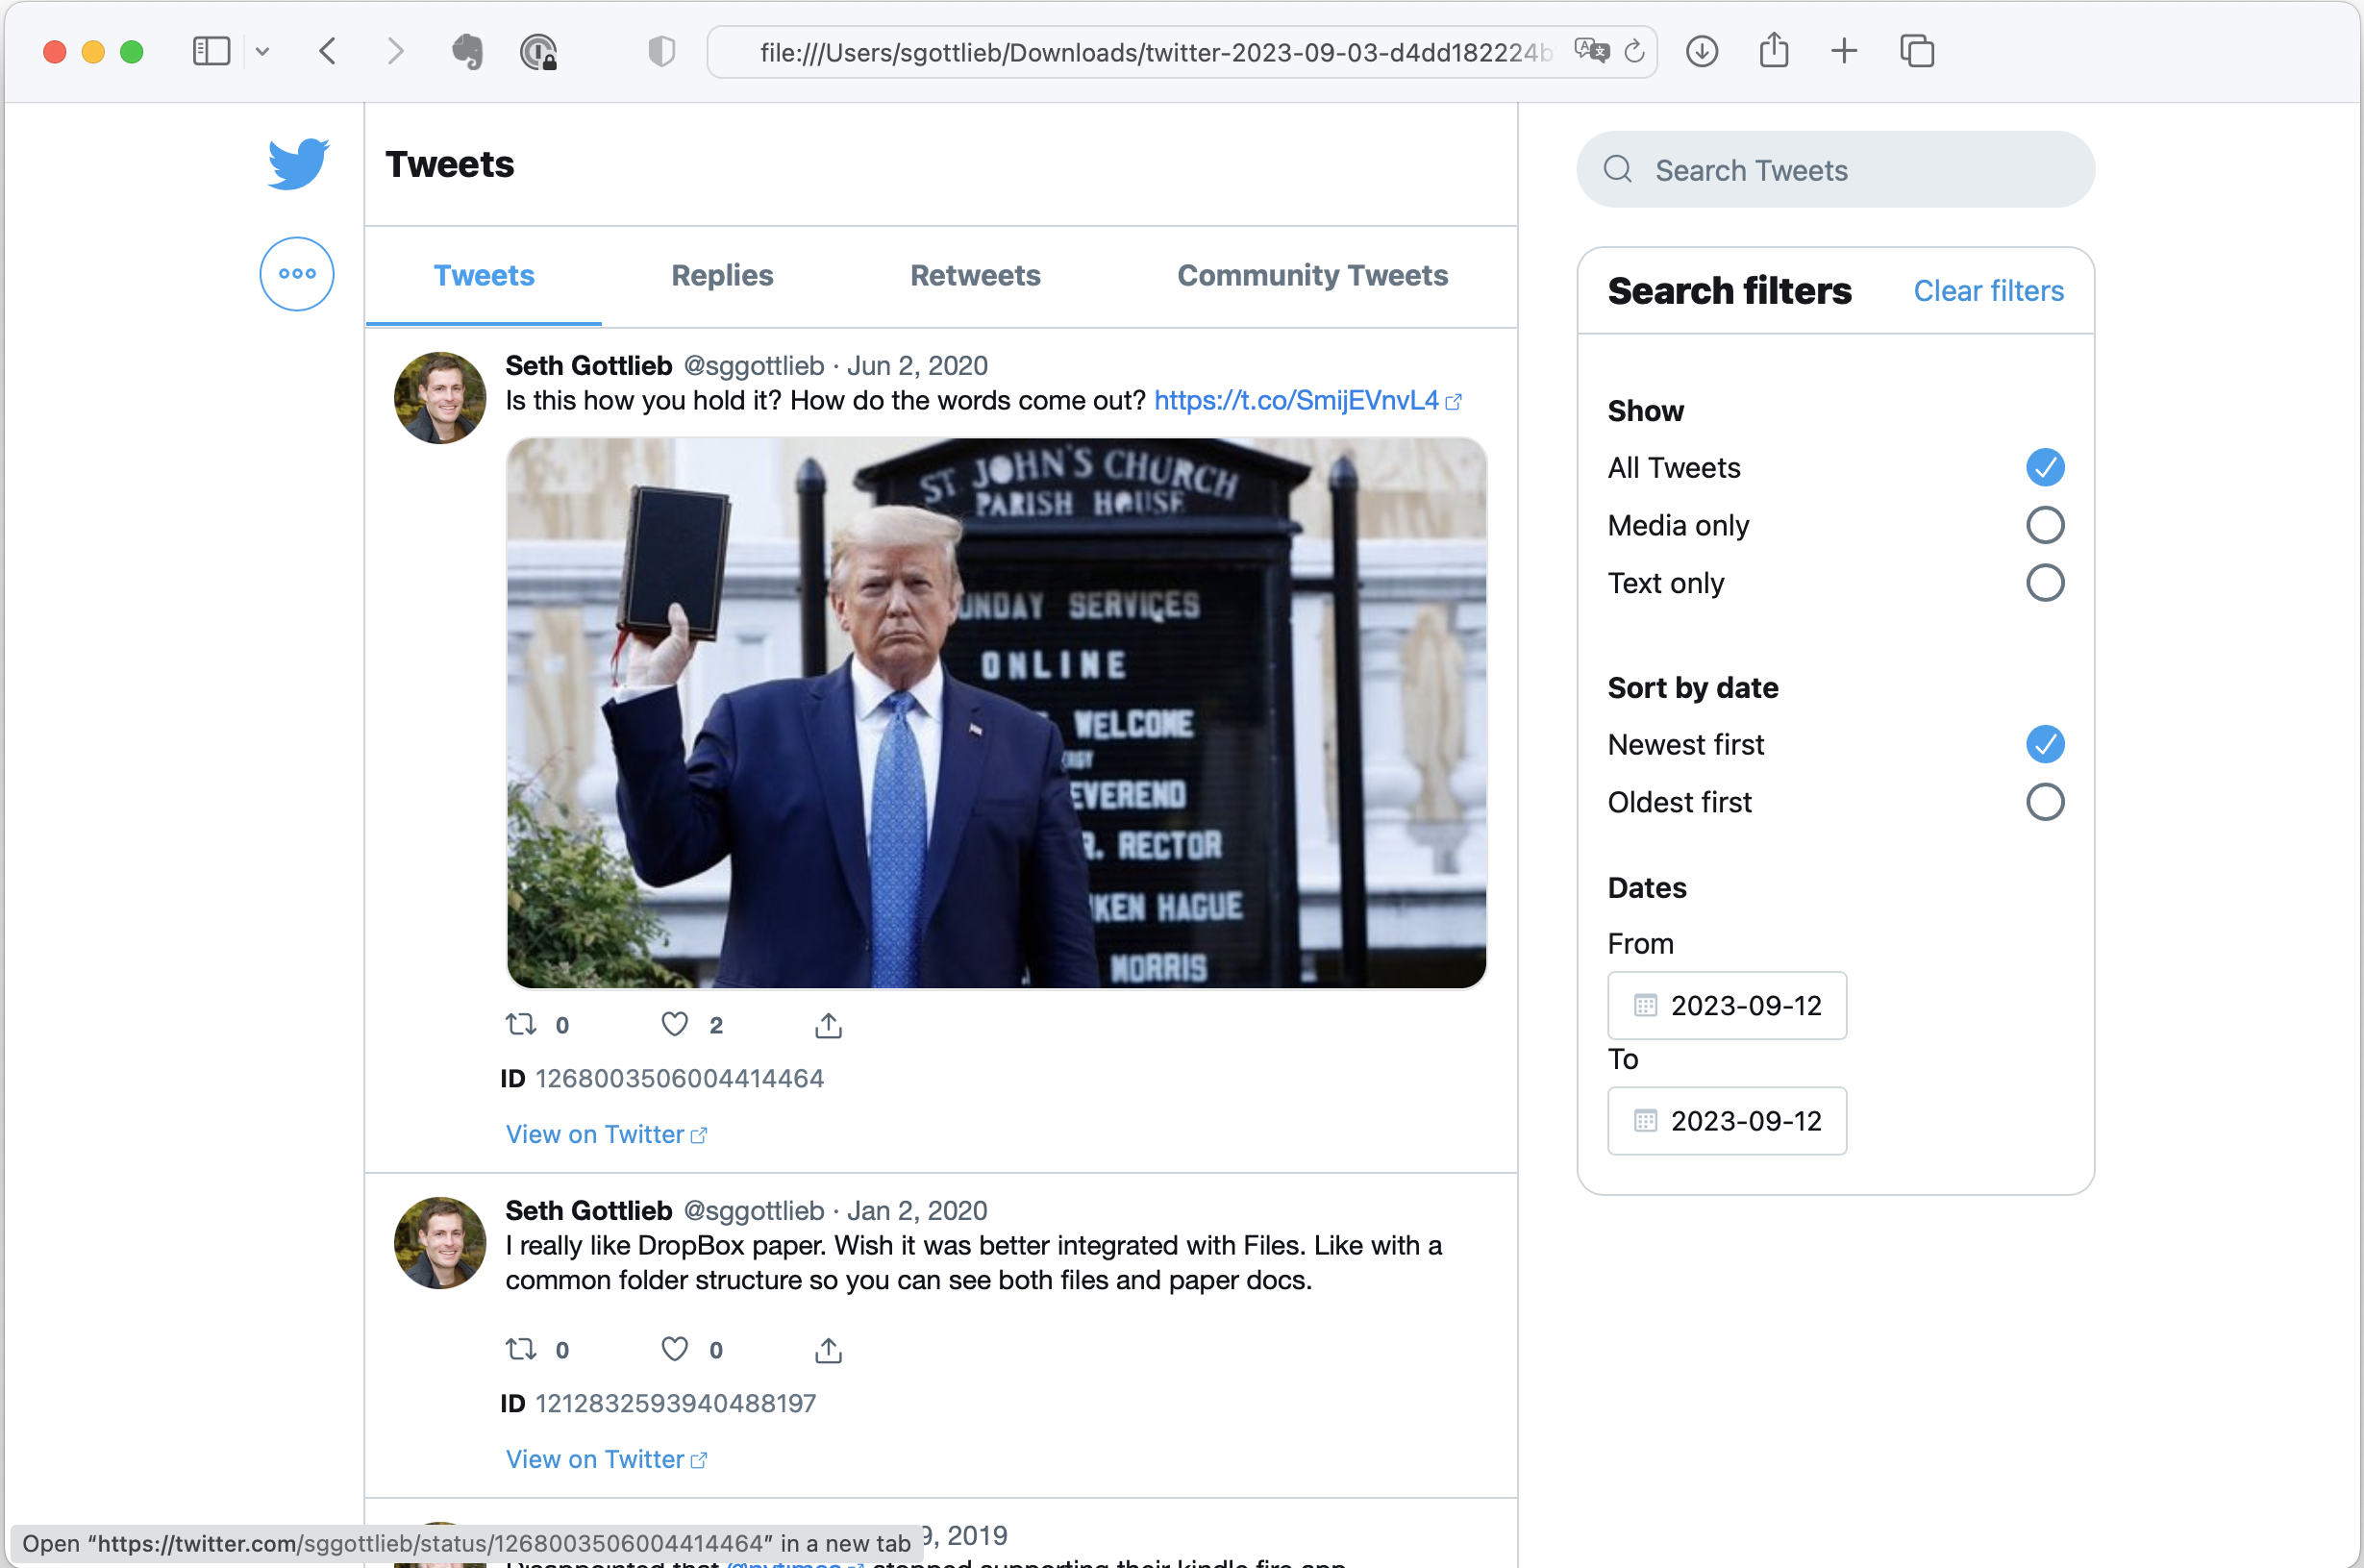Click the tweet ID 1268003506004414464
This screenshot has width=2364, height=1568.
(x=679, y=1078)
